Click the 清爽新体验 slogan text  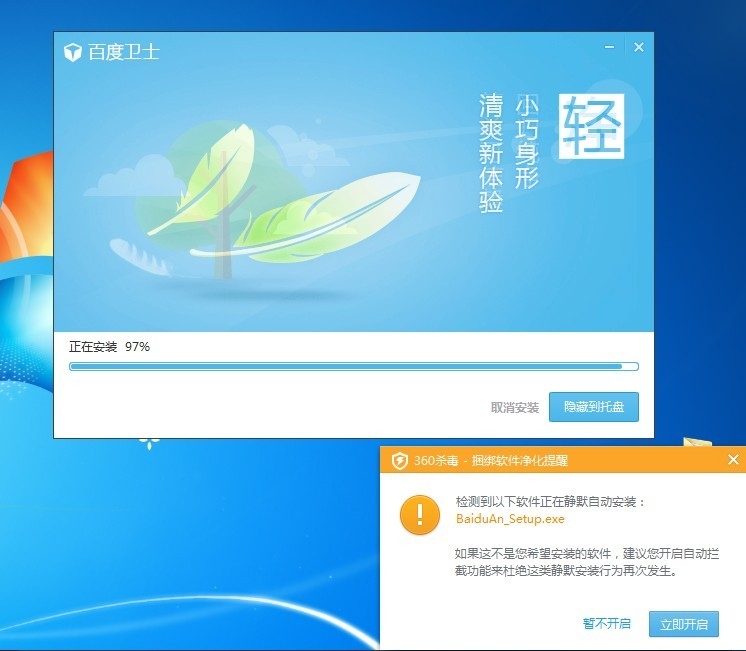491,154
